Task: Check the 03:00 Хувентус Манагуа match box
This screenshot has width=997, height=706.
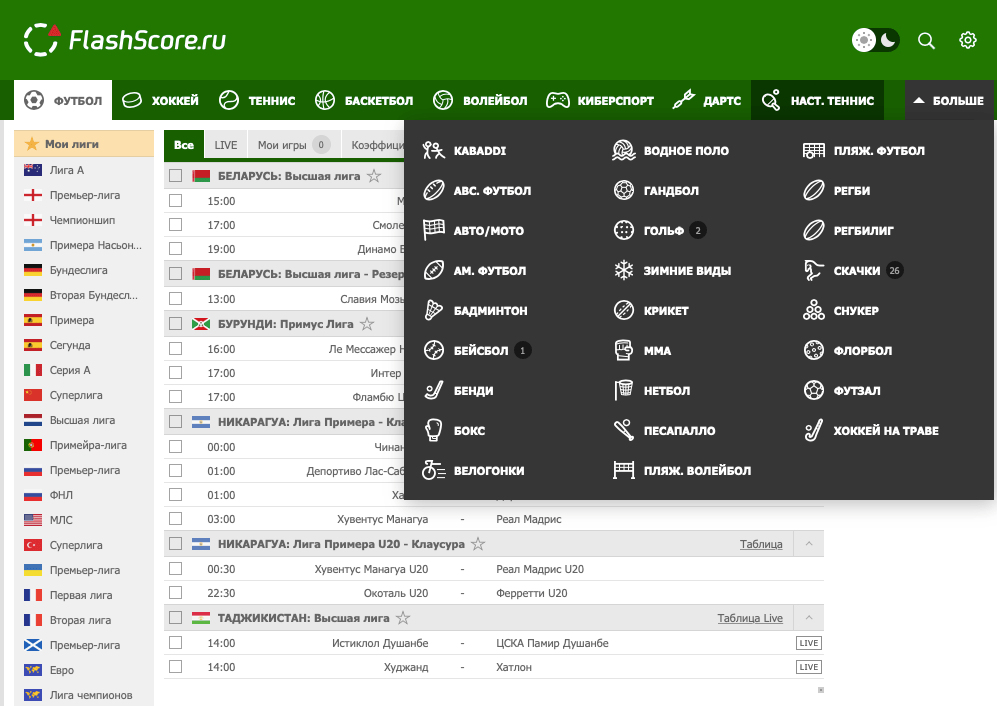Action: pyautogui.click(x=176, y=518)
